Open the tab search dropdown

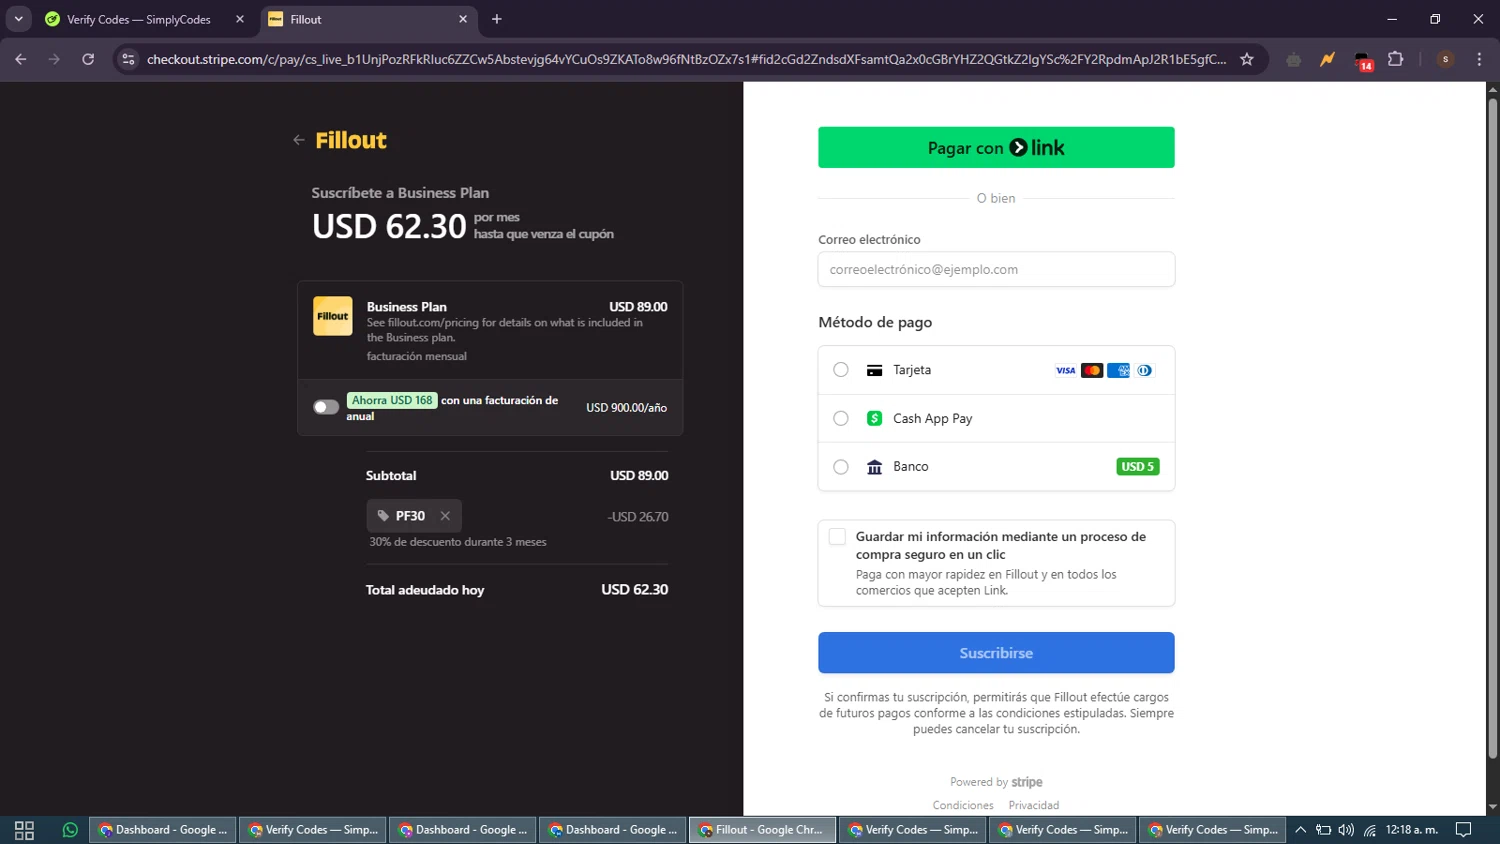(x=18, y=19)
